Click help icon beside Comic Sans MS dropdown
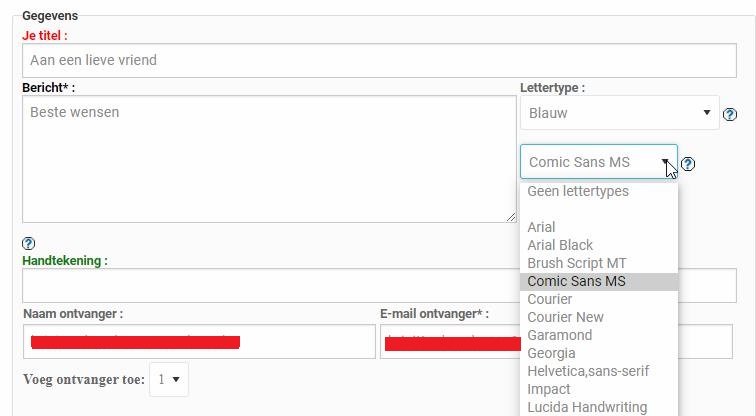The width and height of the screenshot is (756, 416). 688,164
